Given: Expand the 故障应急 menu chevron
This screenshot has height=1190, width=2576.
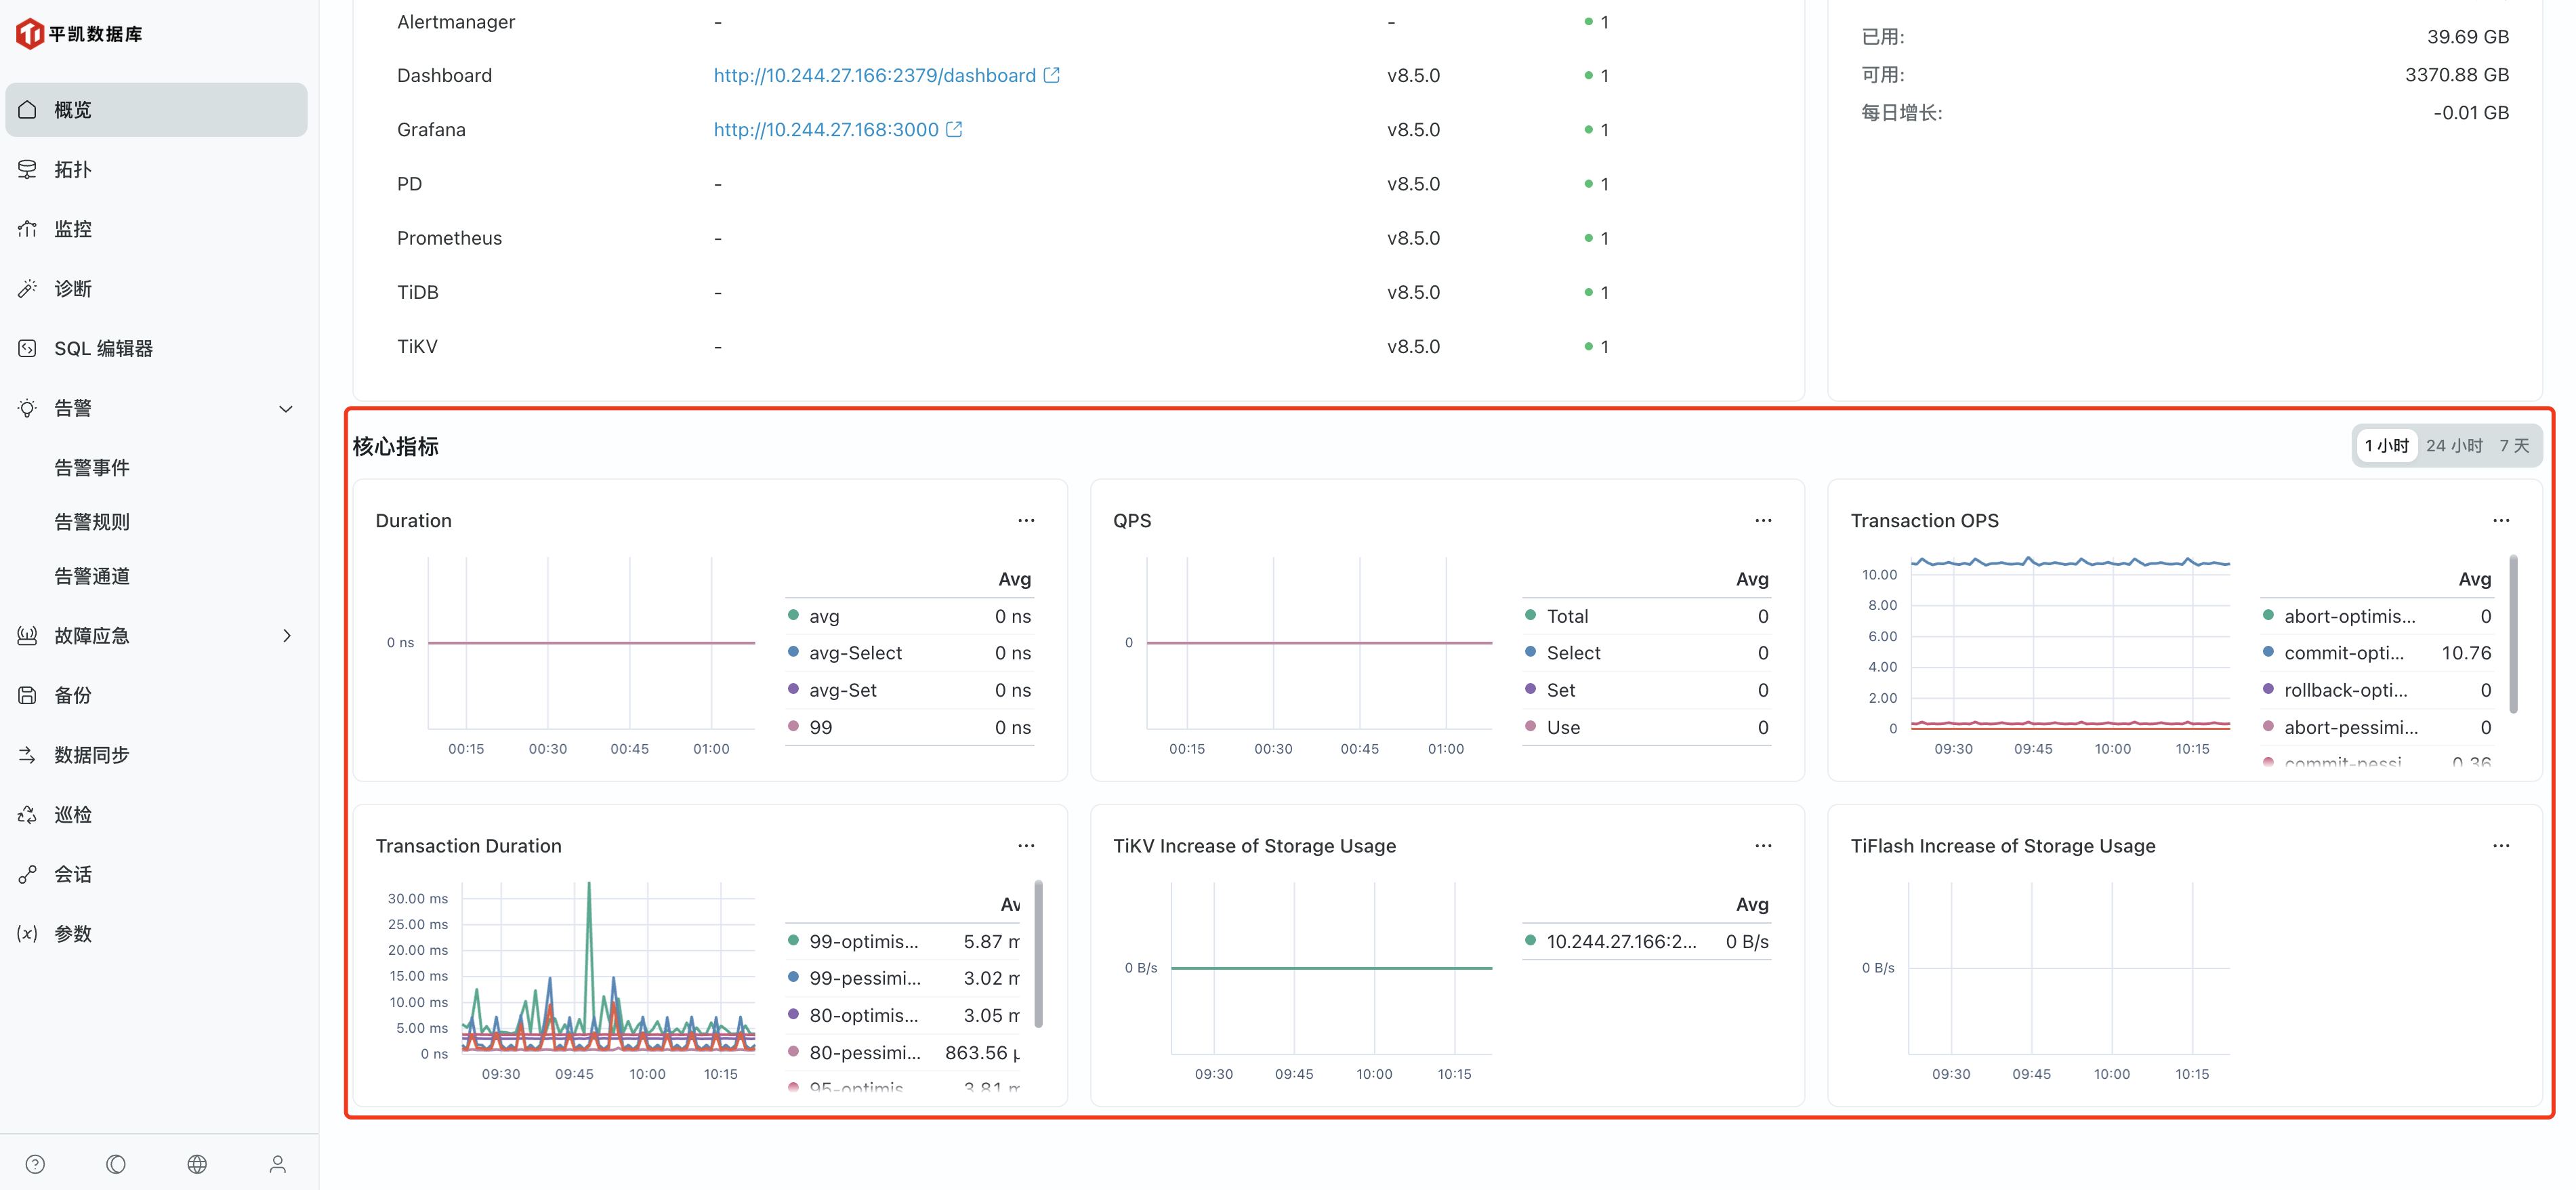Looking at the screenshot, I should tap(286, 635).
